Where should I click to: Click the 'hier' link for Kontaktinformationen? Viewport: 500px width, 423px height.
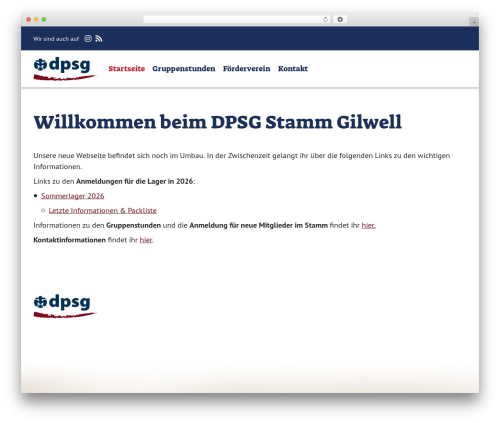(146, 240)
